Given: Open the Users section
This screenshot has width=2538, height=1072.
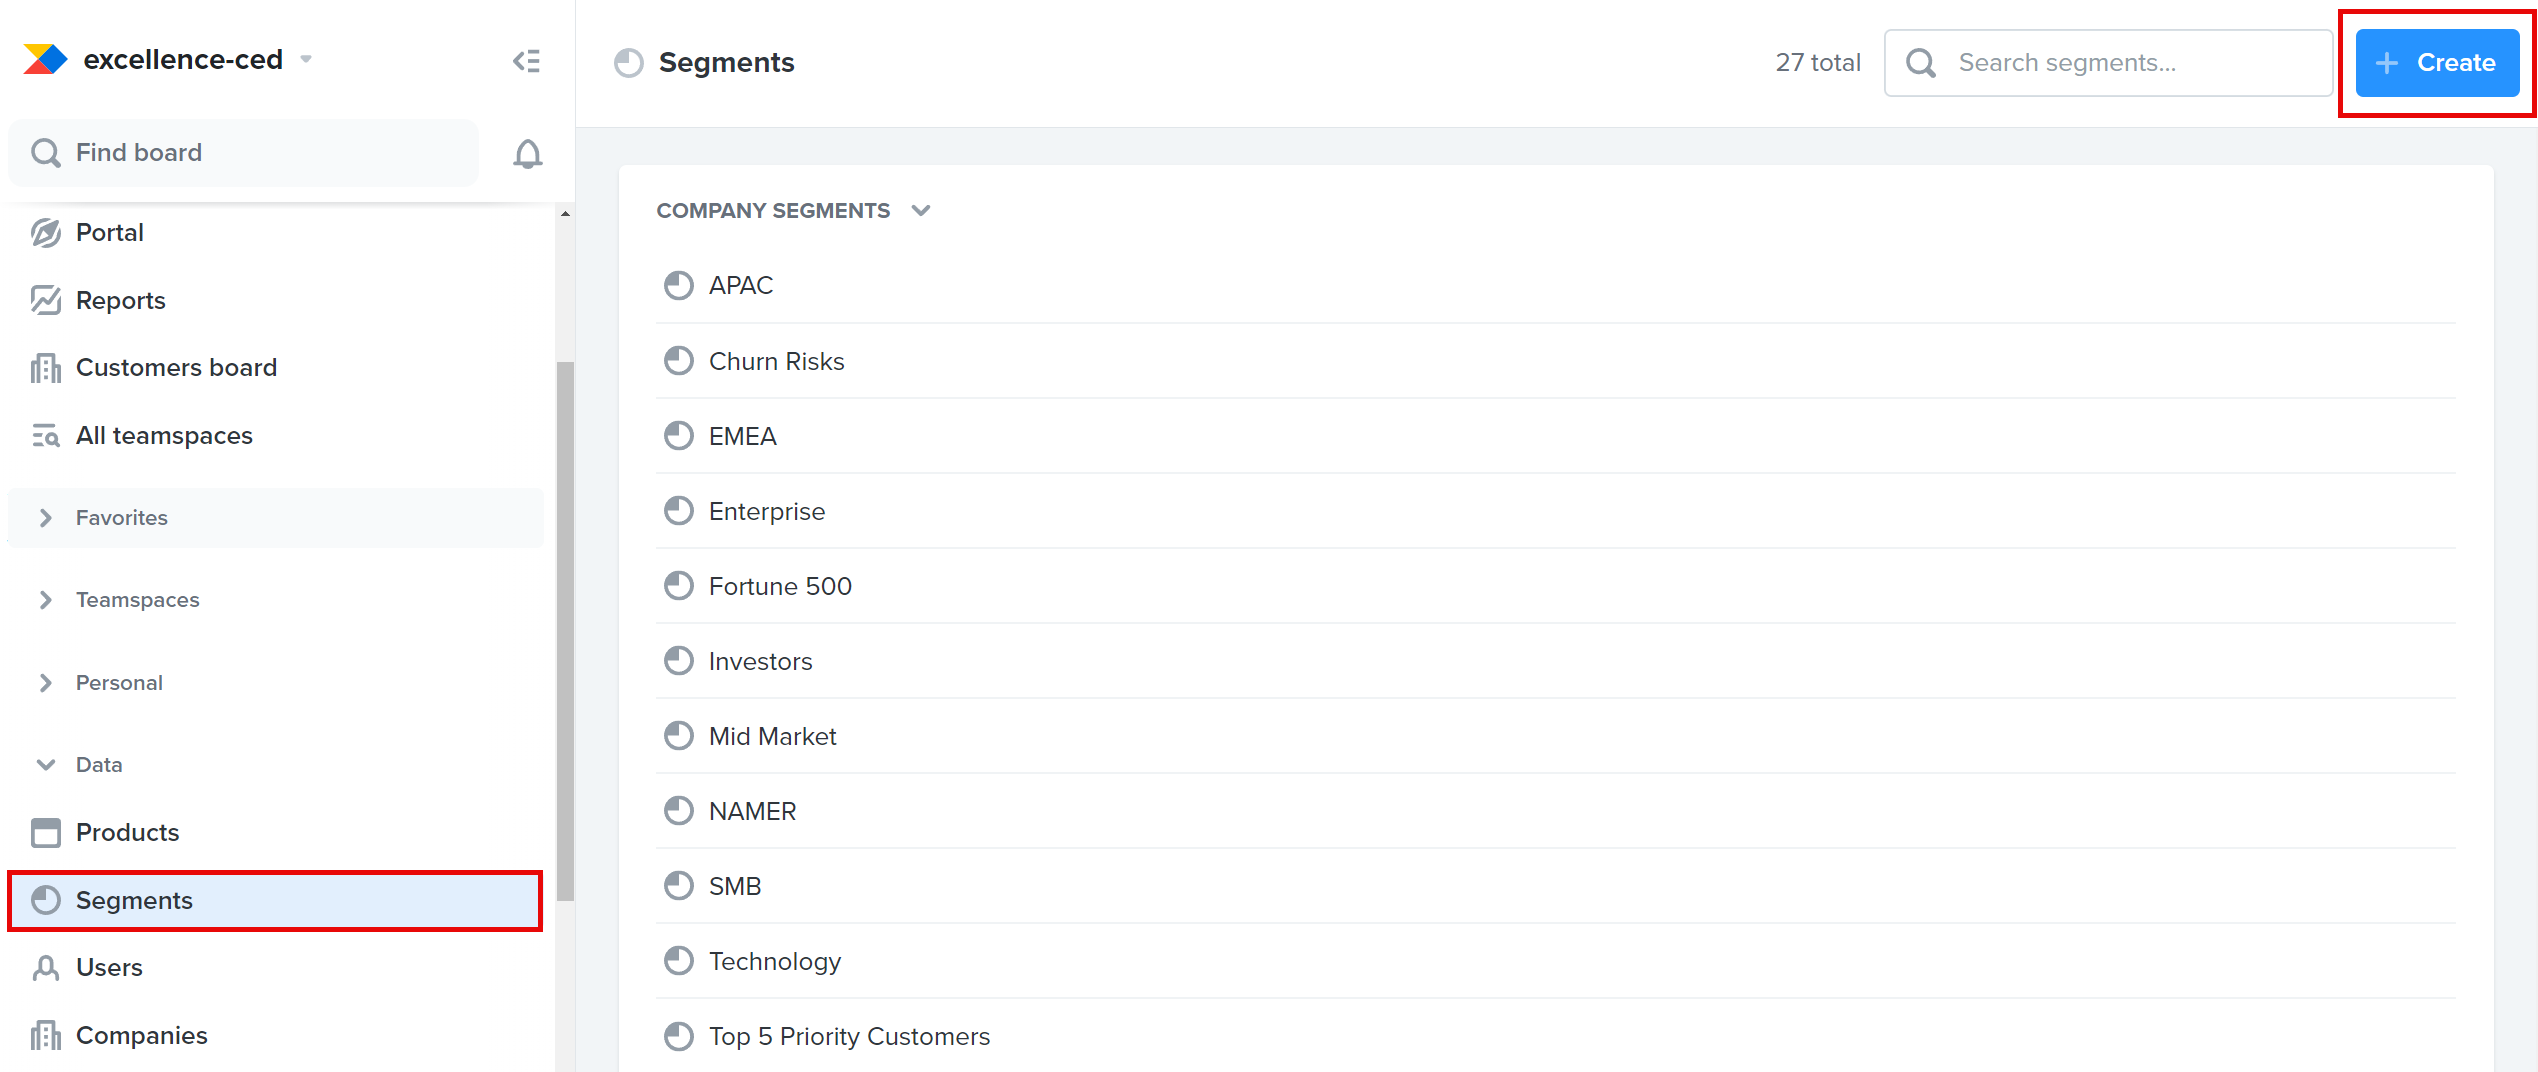Looking at the screenshot, I should pos(110,967).
